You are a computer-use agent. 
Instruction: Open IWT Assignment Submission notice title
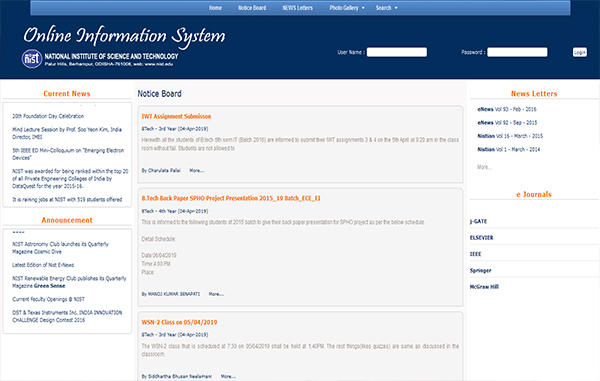[176, 116]
